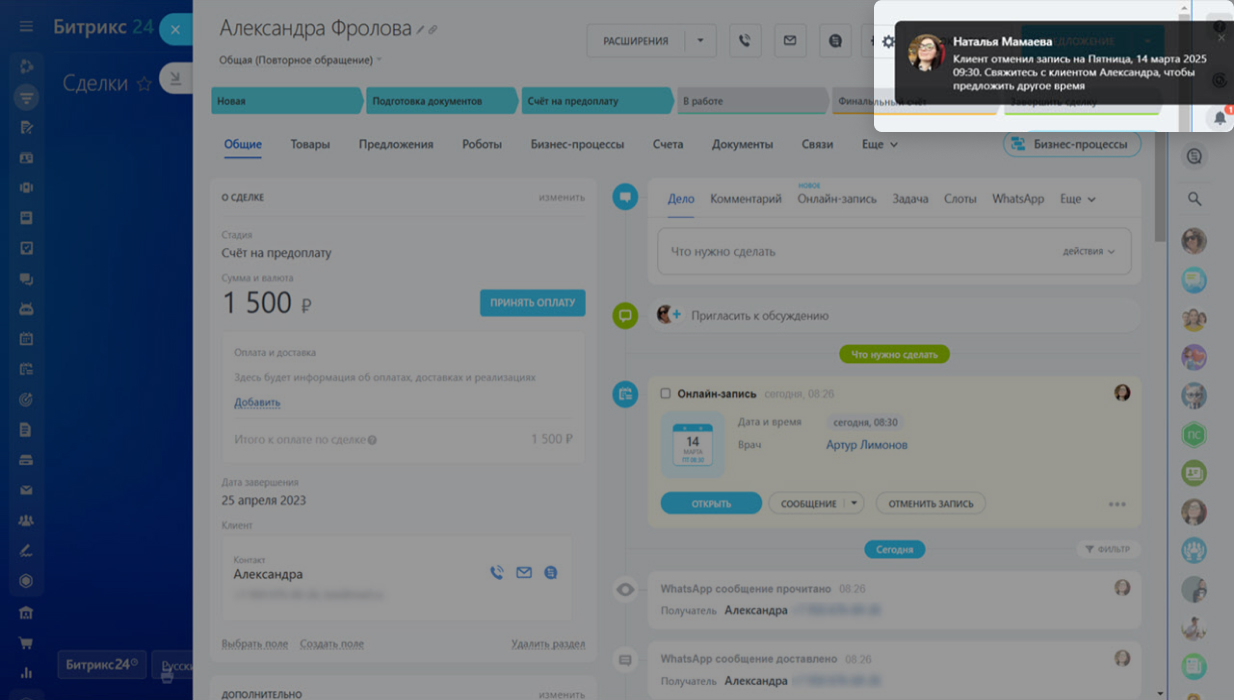
Task: Click ОТКРЫТЬ in the Онлайн-запись card
Action: click(711, 503)
